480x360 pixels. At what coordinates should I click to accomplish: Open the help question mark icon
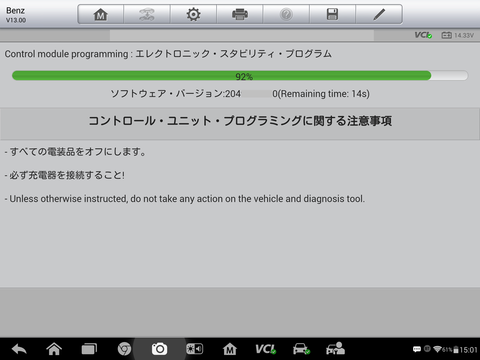286,14
